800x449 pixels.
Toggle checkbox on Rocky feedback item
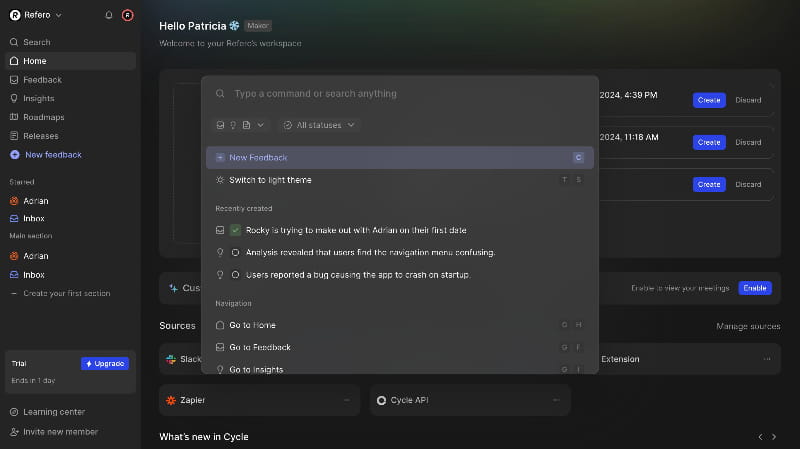235,230
